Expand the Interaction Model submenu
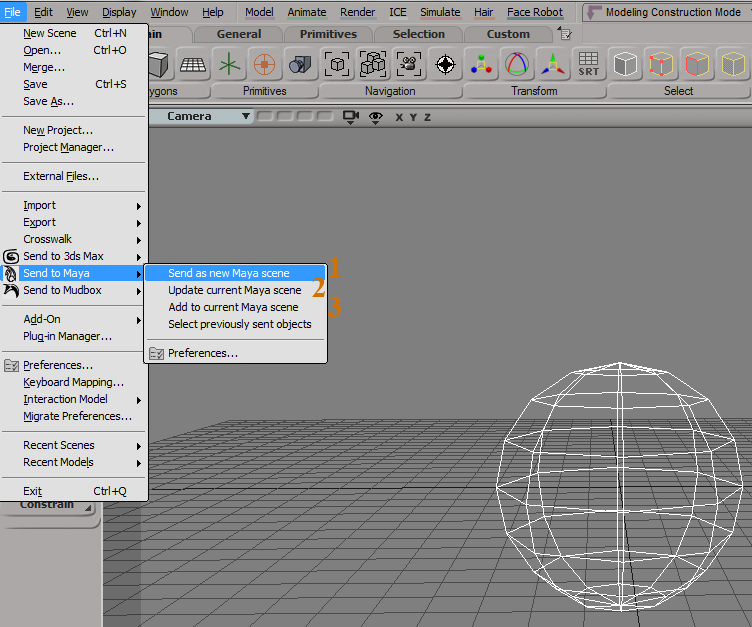752x627 pixels. pos(74,400)
